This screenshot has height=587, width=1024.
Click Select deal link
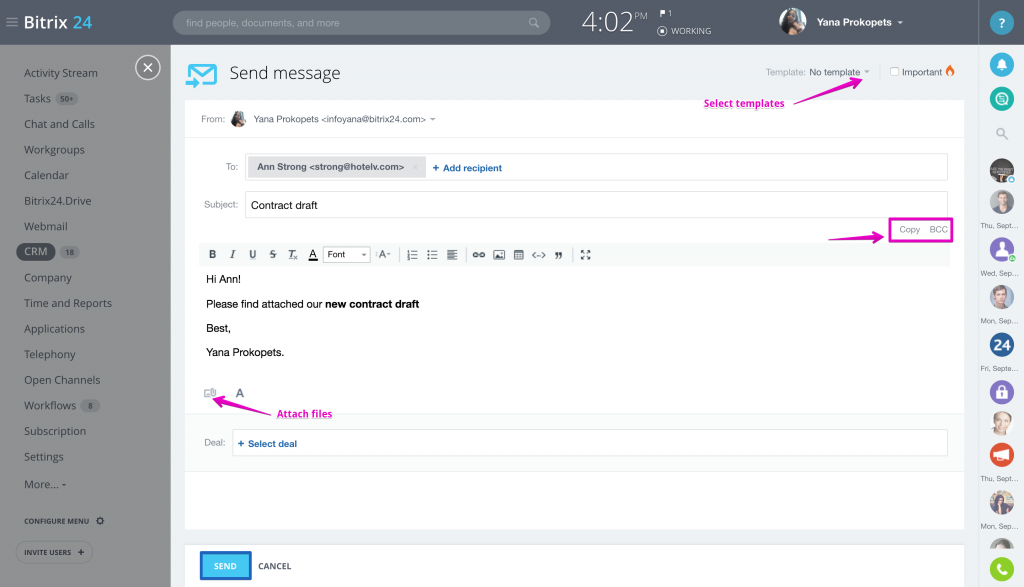[x=267, y=444]
